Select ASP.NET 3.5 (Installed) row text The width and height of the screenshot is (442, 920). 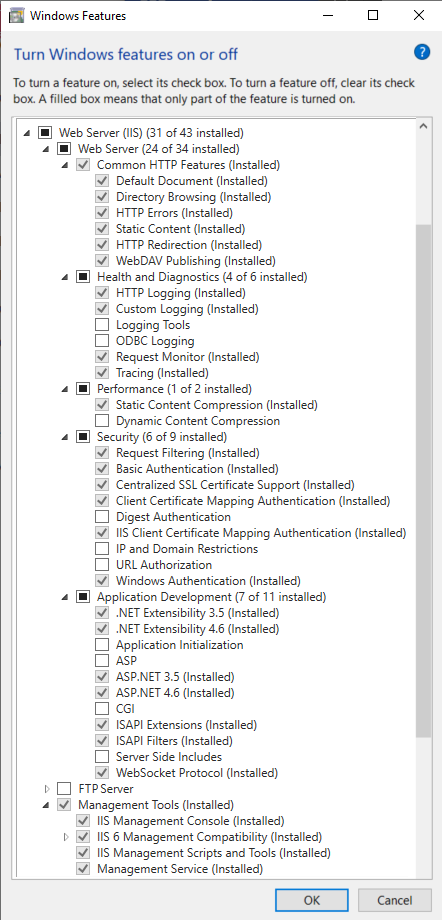coord(175,677)
